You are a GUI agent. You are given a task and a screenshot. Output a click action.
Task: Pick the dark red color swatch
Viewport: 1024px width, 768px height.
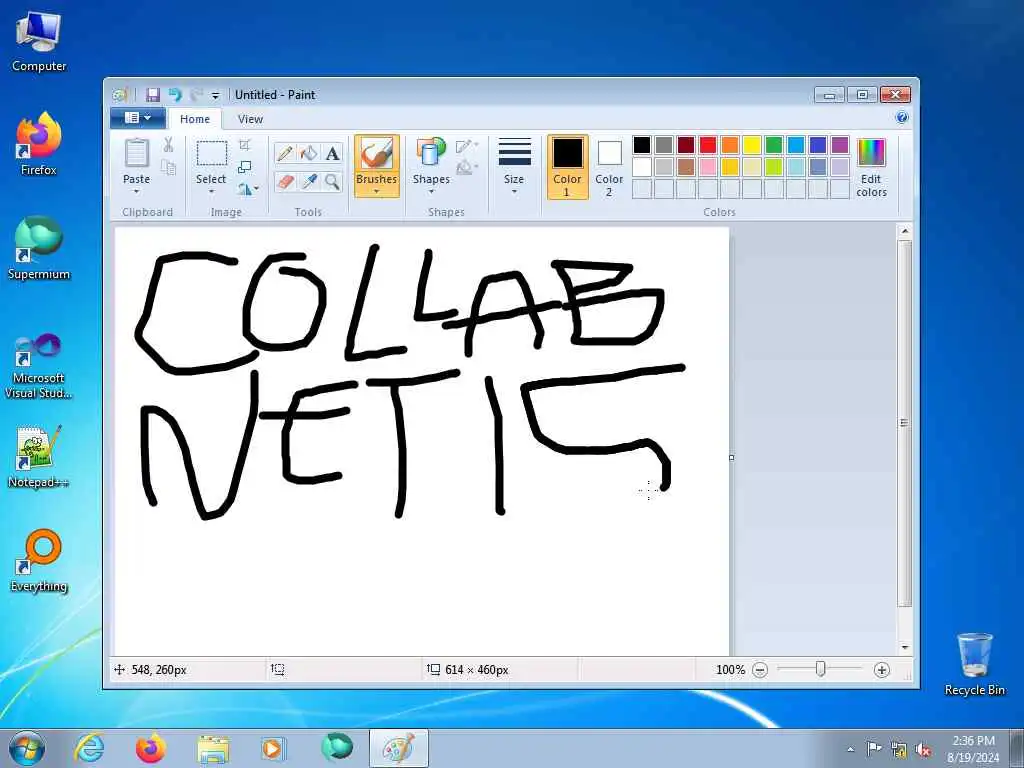tap(686, 145)
